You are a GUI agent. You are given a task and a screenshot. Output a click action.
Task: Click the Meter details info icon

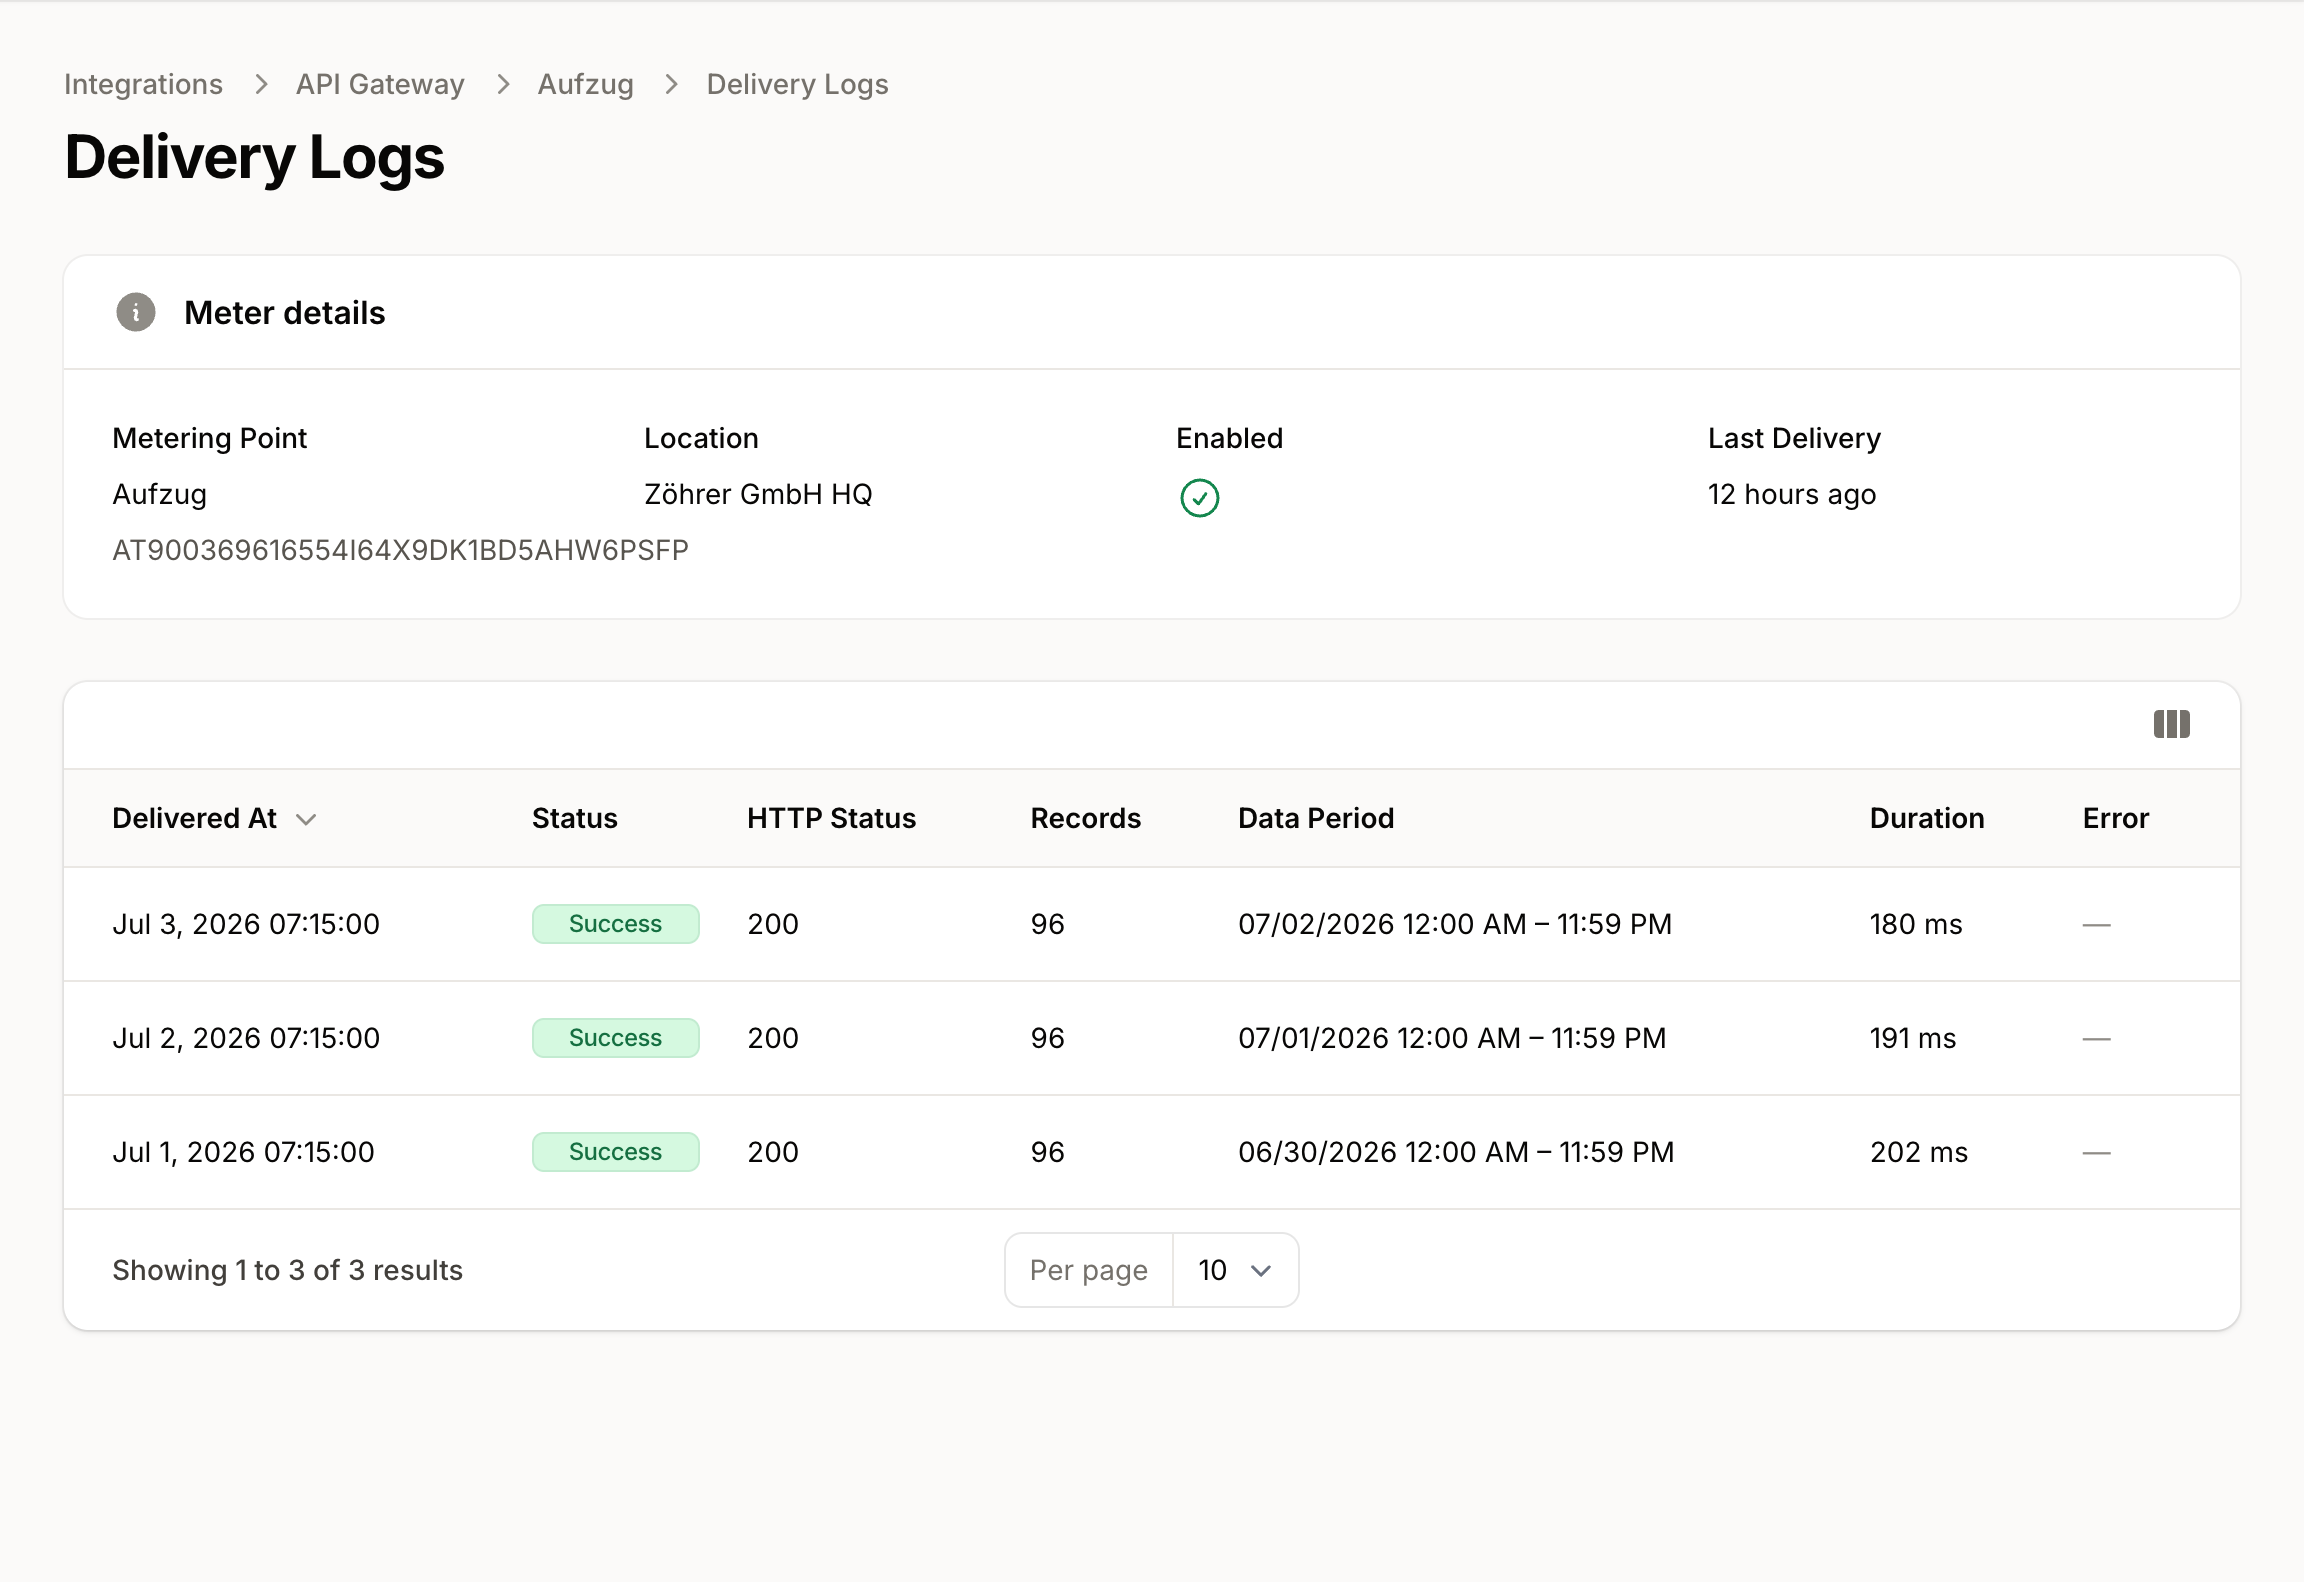pyautogui.click(x=136, y=312)
